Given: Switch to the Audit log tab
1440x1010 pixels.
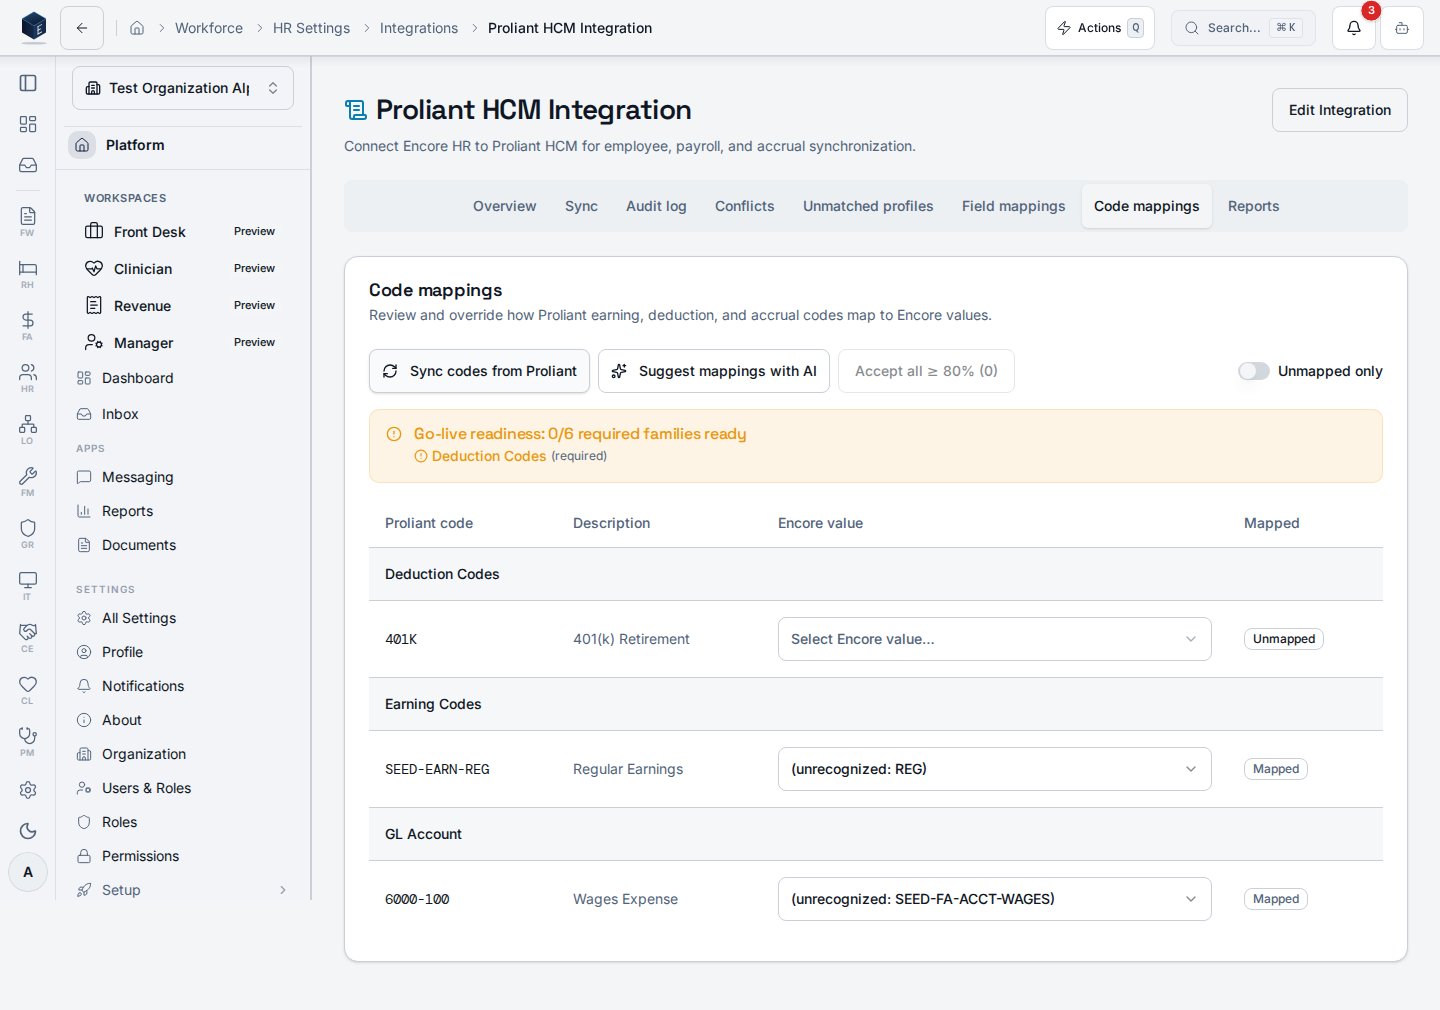Looking at the screenshot, I should (x=656, y=206).
